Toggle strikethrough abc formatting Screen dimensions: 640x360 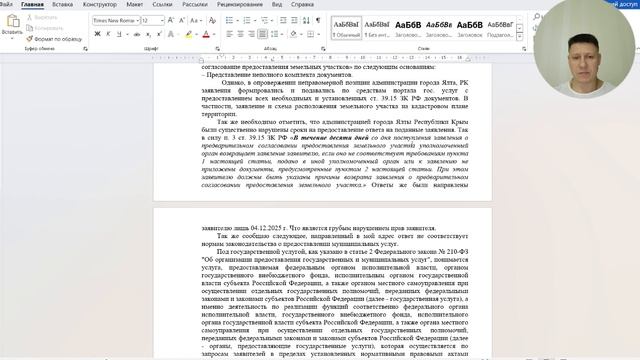pyautogui.click(x=137, y=34)
